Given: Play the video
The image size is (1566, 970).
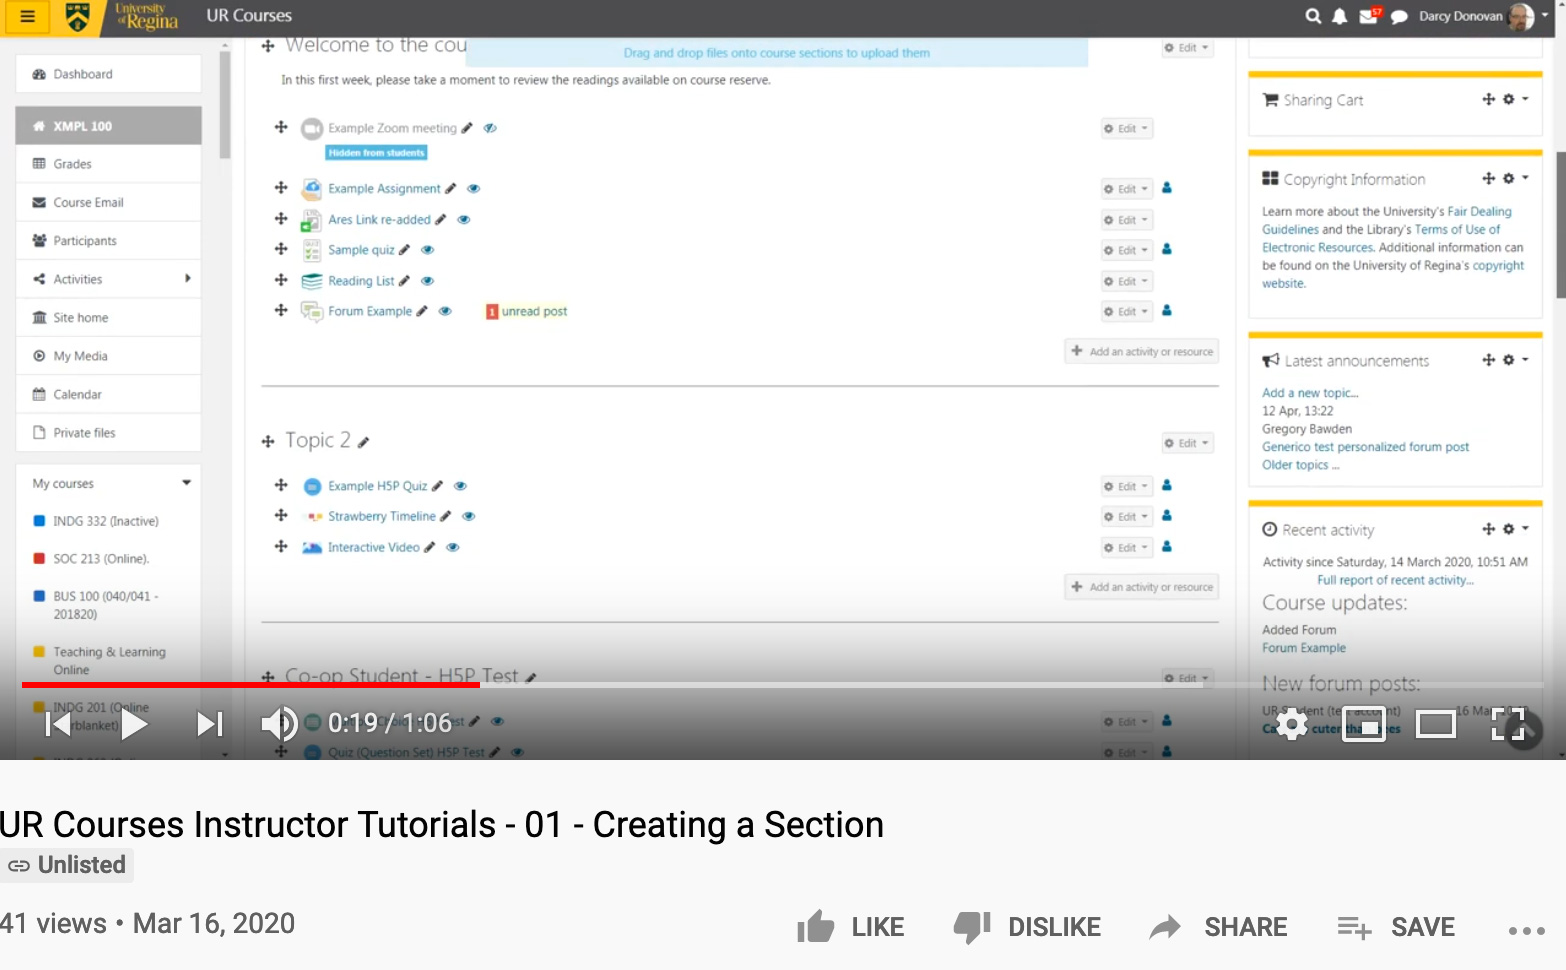Looking at the screenshot, I should pos(133,723).
